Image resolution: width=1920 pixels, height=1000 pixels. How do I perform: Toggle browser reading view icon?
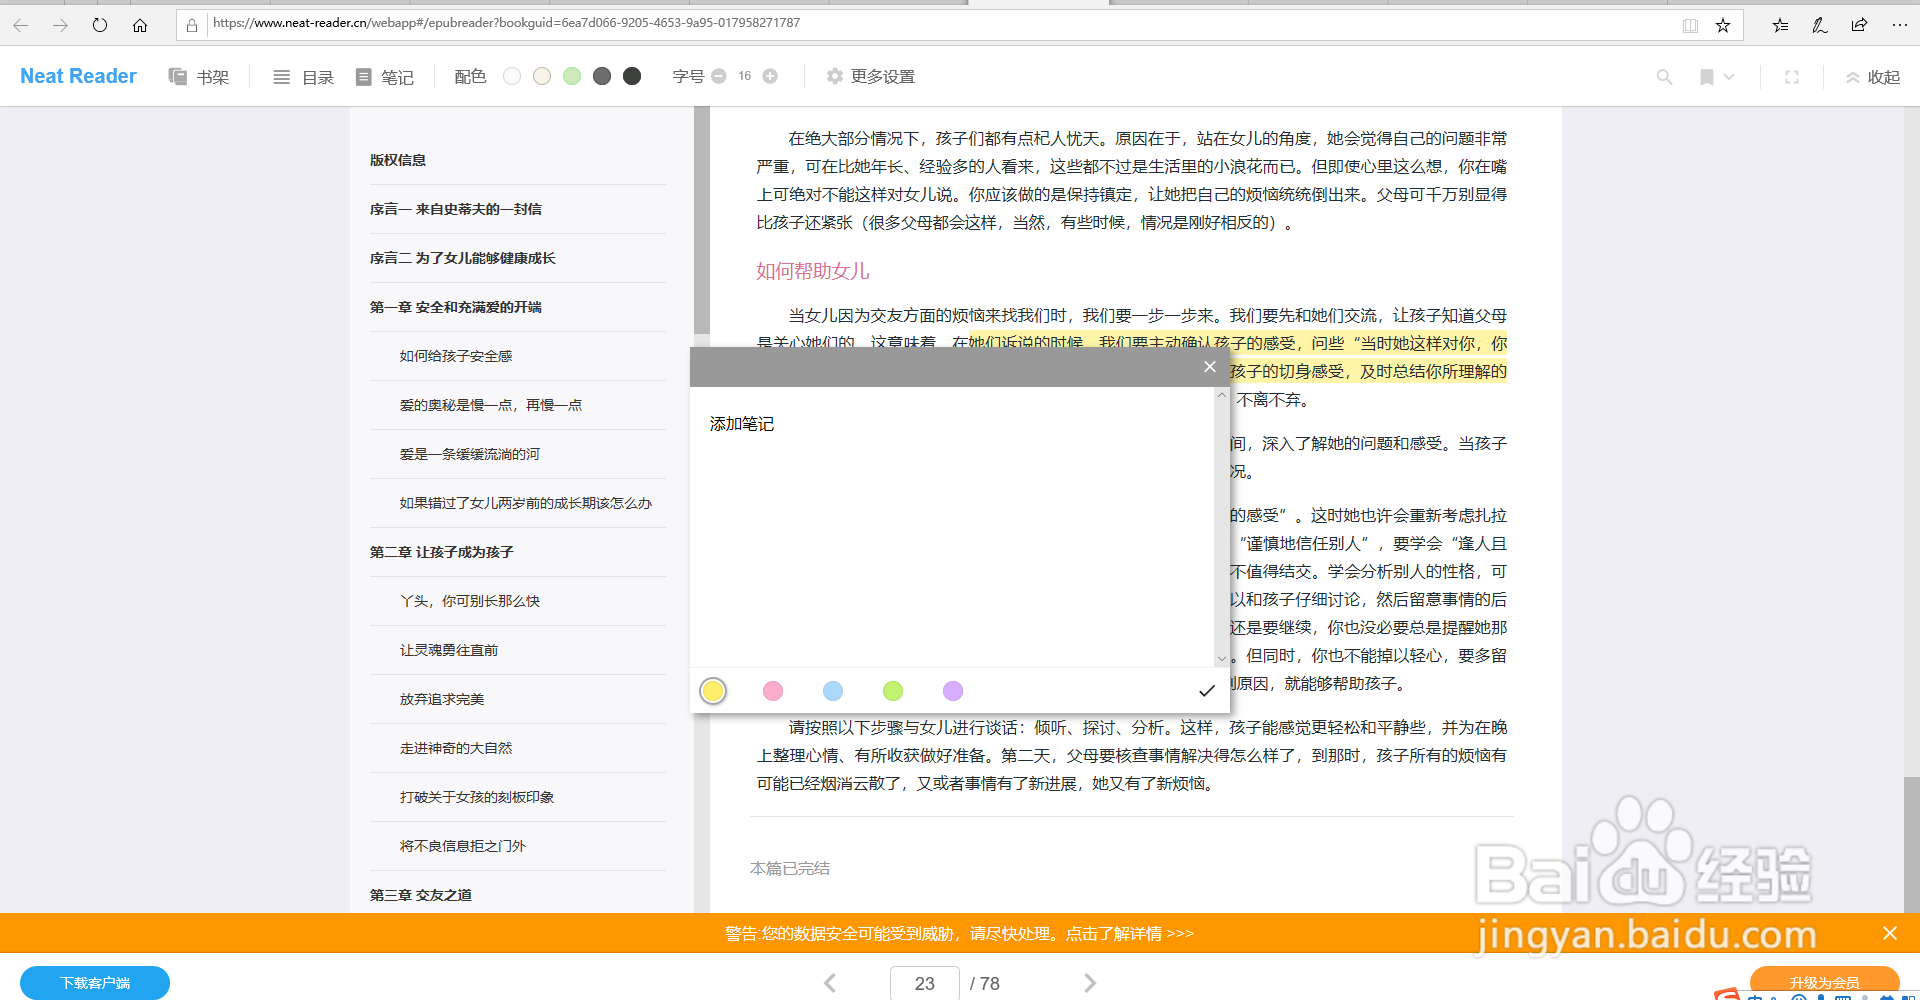(x=1690, y=25)
